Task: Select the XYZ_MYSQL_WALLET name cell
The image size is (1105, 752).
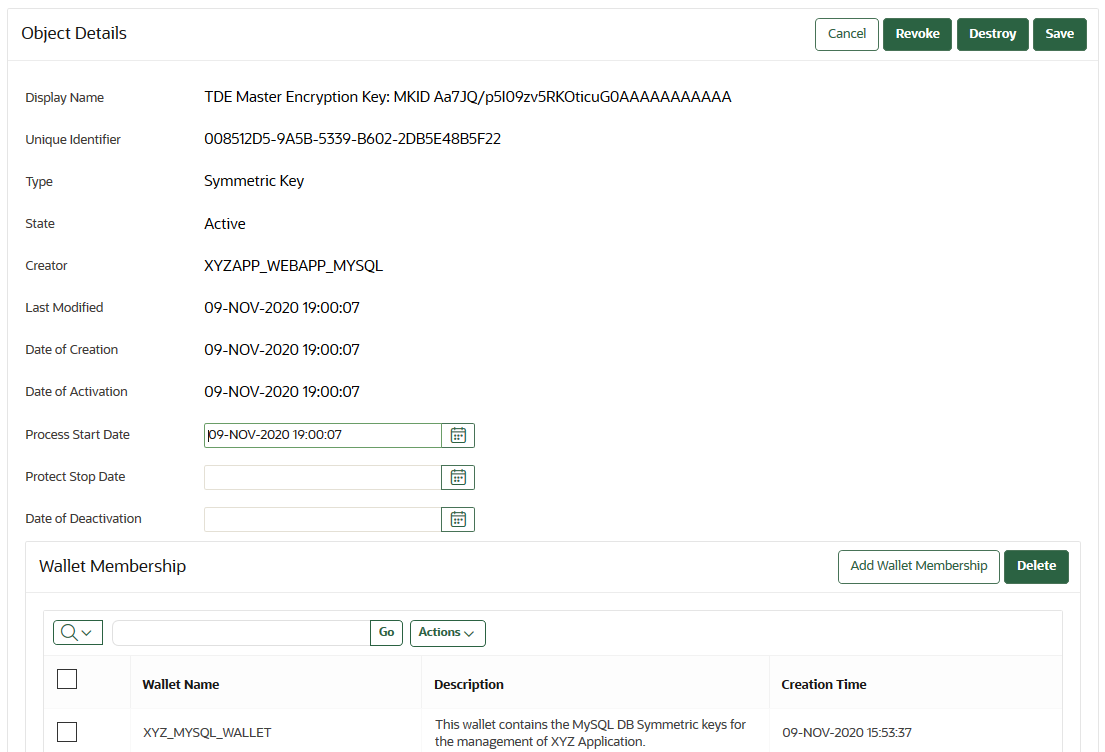Action: [x=206, y=733]
